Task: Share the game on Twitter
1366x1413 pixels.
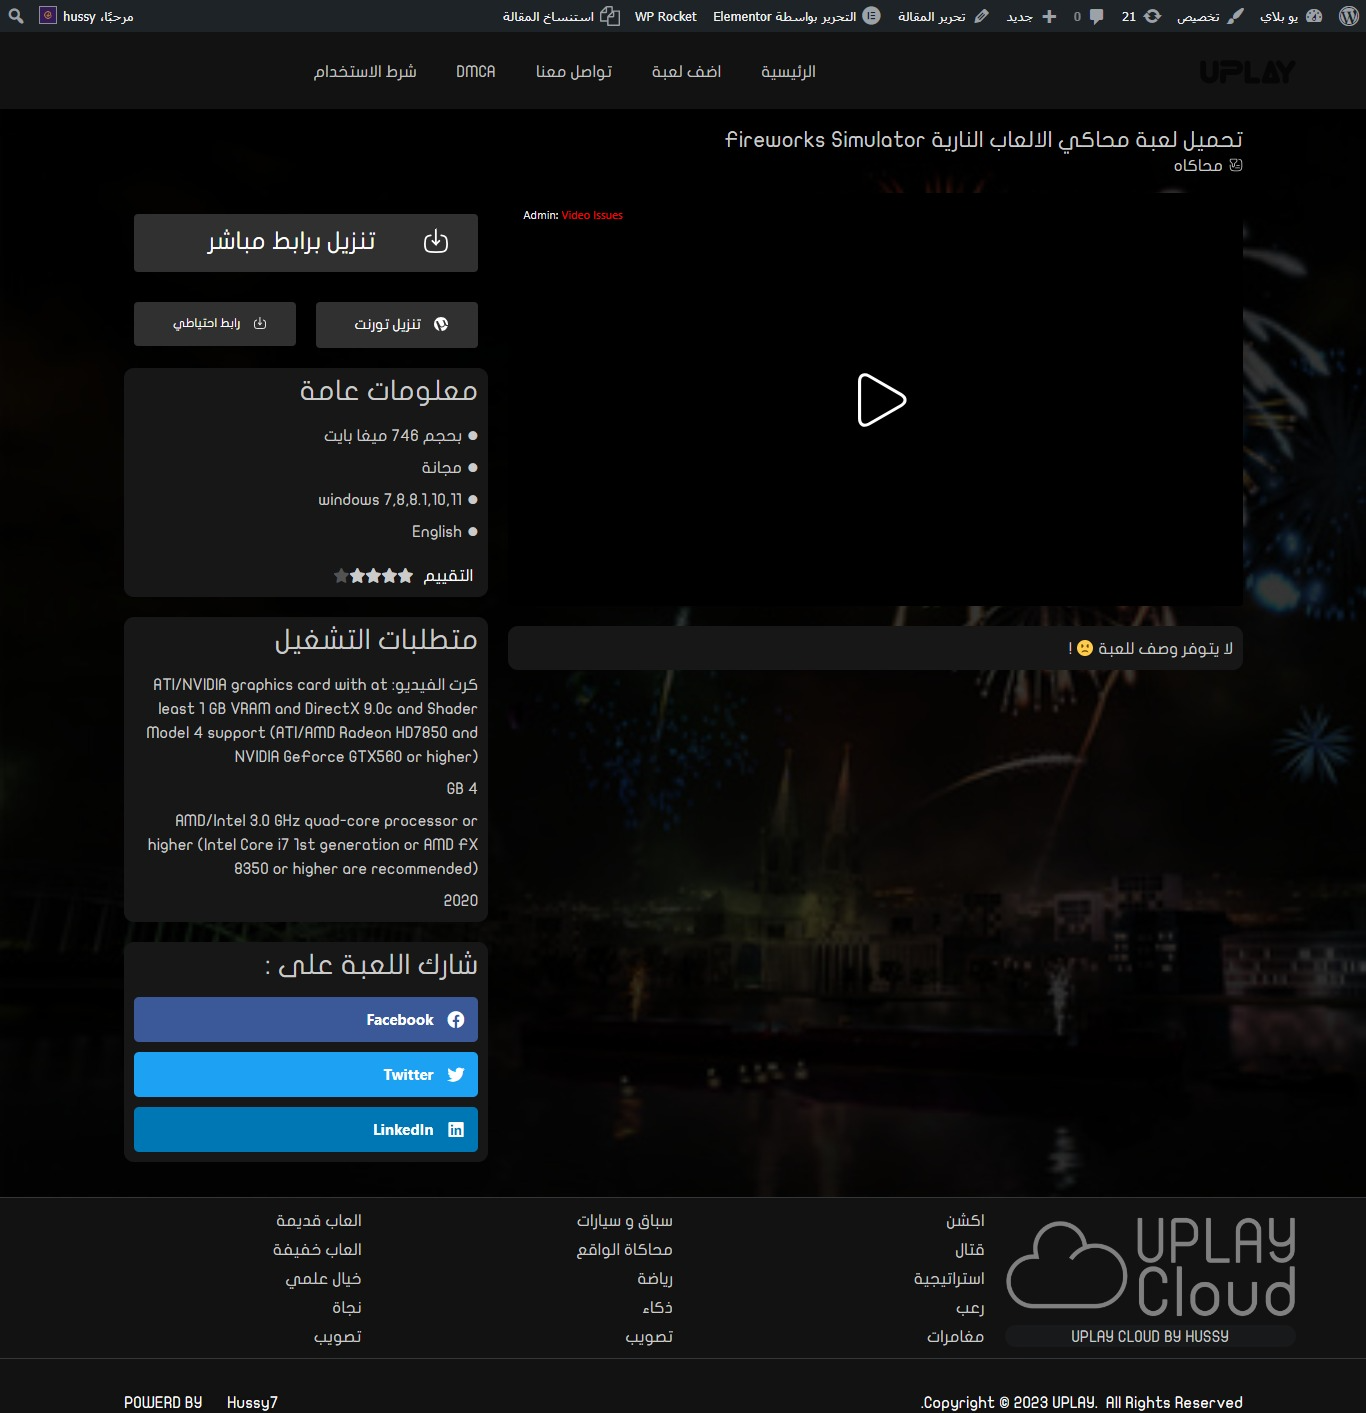Action: click(306, 1074)
